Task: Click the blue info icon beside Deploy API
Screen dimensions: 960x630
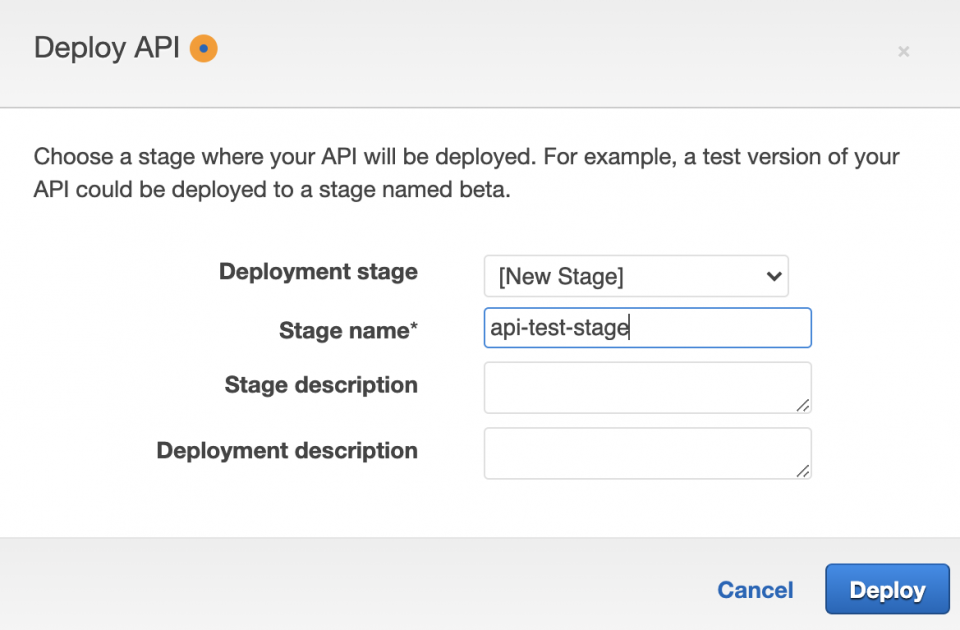Action: [x=203, y=47]
